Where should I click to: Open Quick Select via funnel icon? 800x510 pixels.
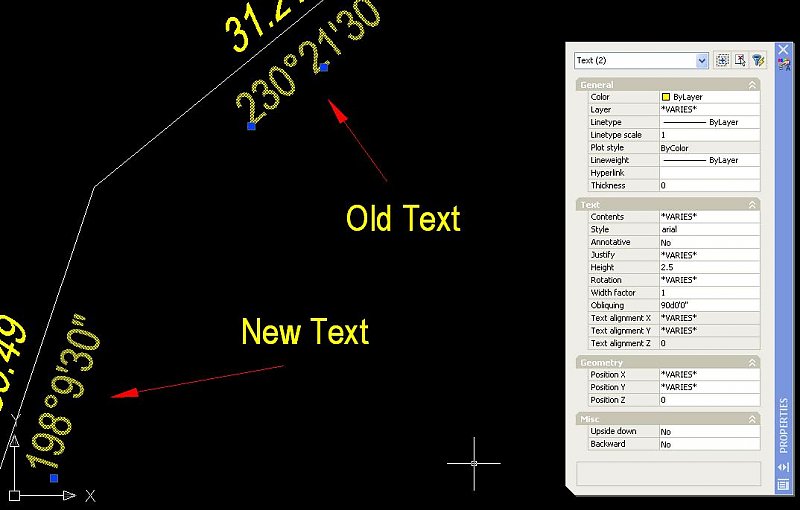click(758, 60)
